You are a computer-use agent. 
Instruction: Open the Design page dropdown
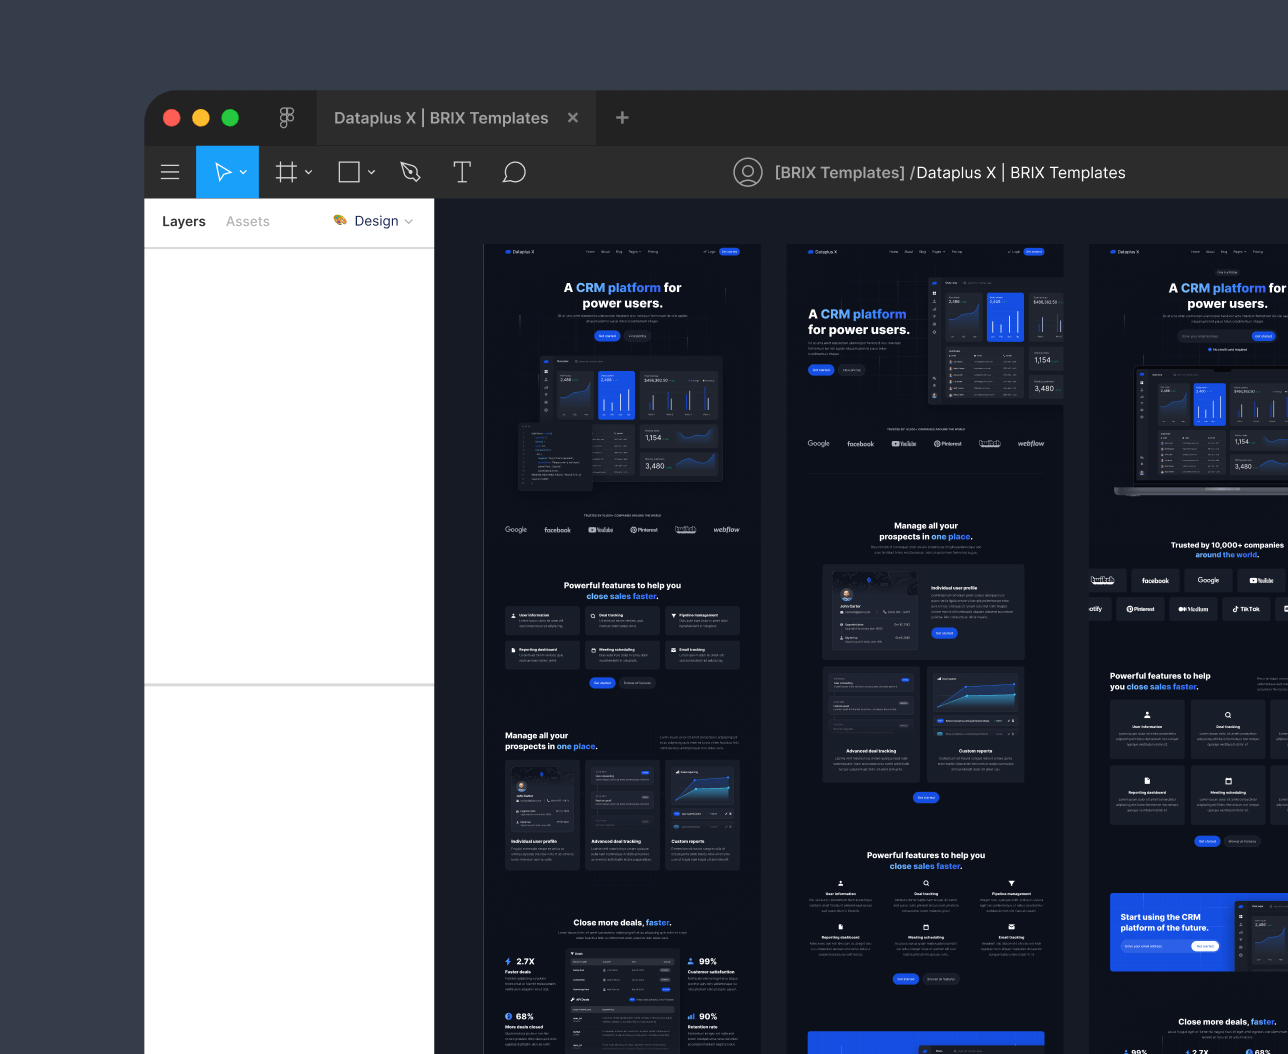point(374,221)
